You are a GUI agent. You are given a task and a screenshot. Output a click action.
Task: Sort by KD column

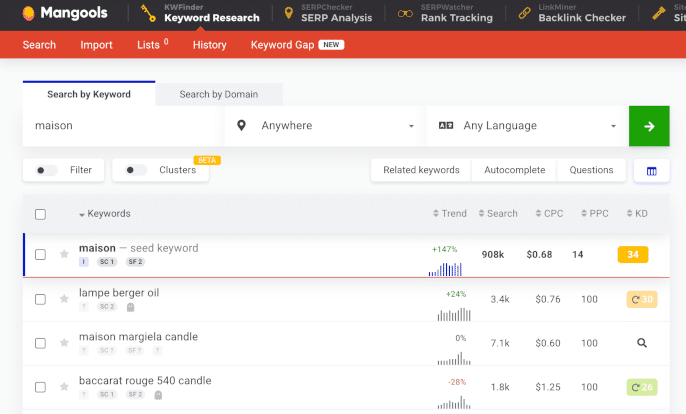pyautogui.click(x=637, y=214)
